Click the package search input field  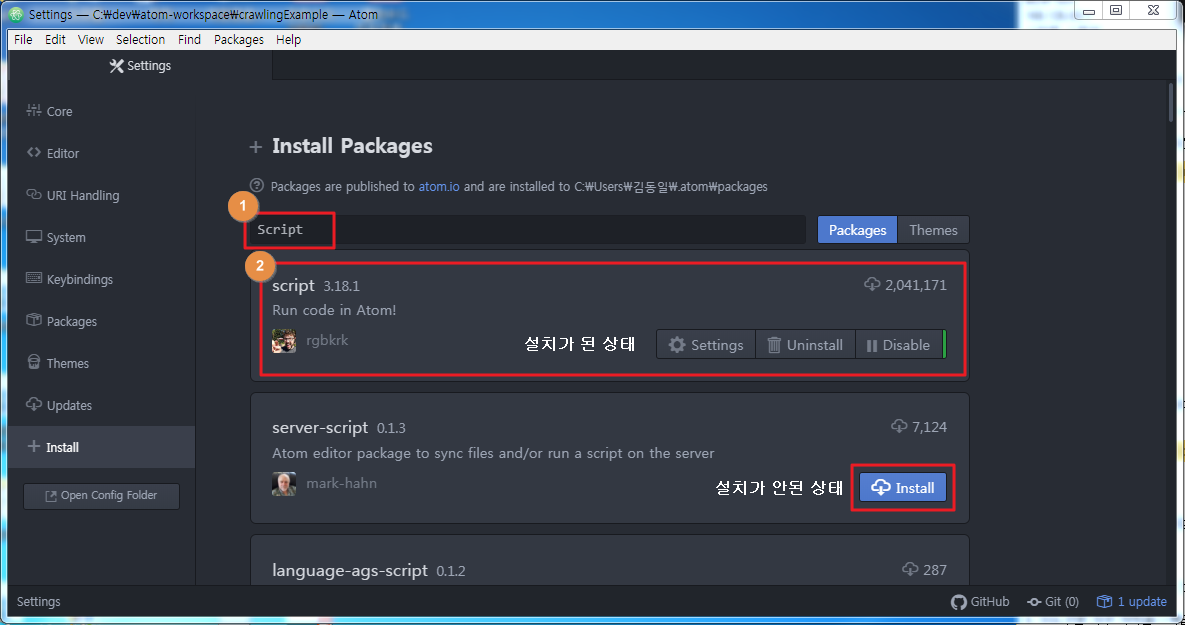pyautogui.click(x=528, y=230)
